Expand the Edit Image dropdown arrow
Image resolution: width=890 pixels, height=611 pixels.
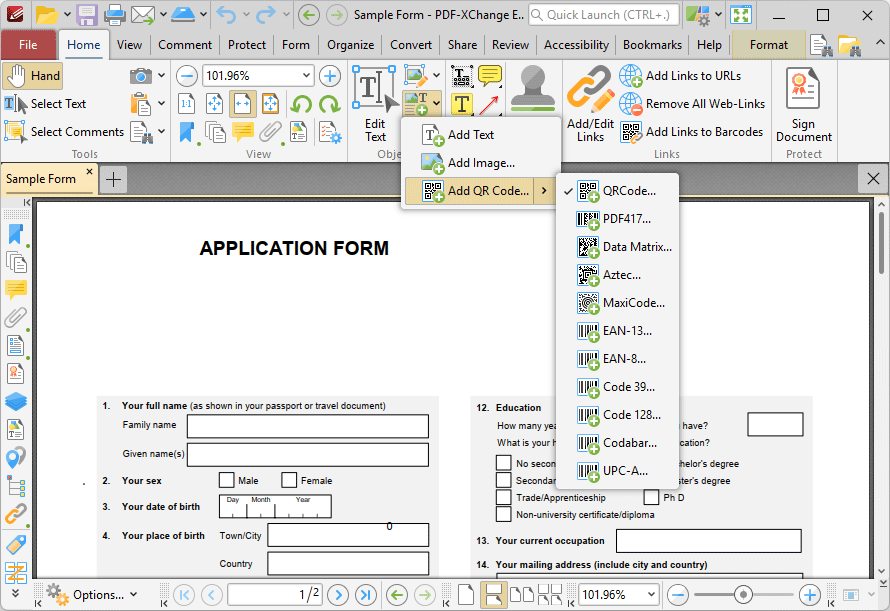tap(436, 75)
